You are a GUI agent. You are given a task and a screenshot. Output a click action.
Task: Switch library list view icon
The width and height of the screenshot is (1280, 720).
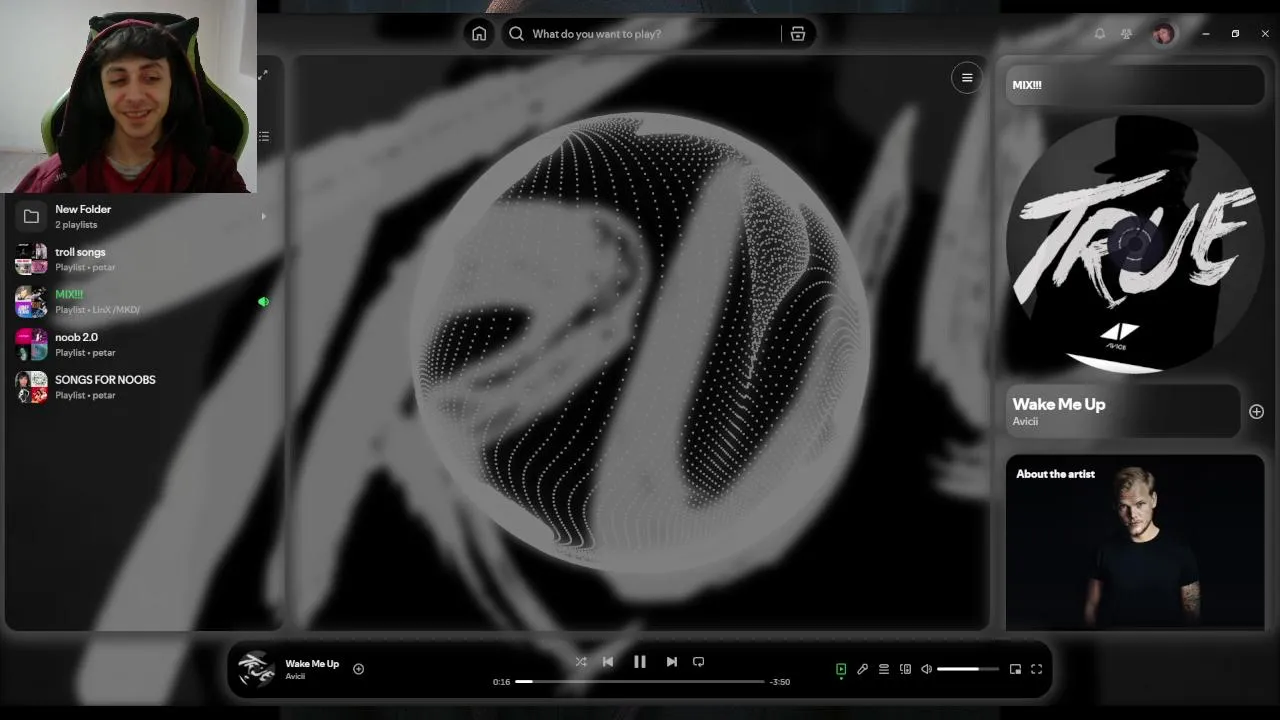[264, 136]
